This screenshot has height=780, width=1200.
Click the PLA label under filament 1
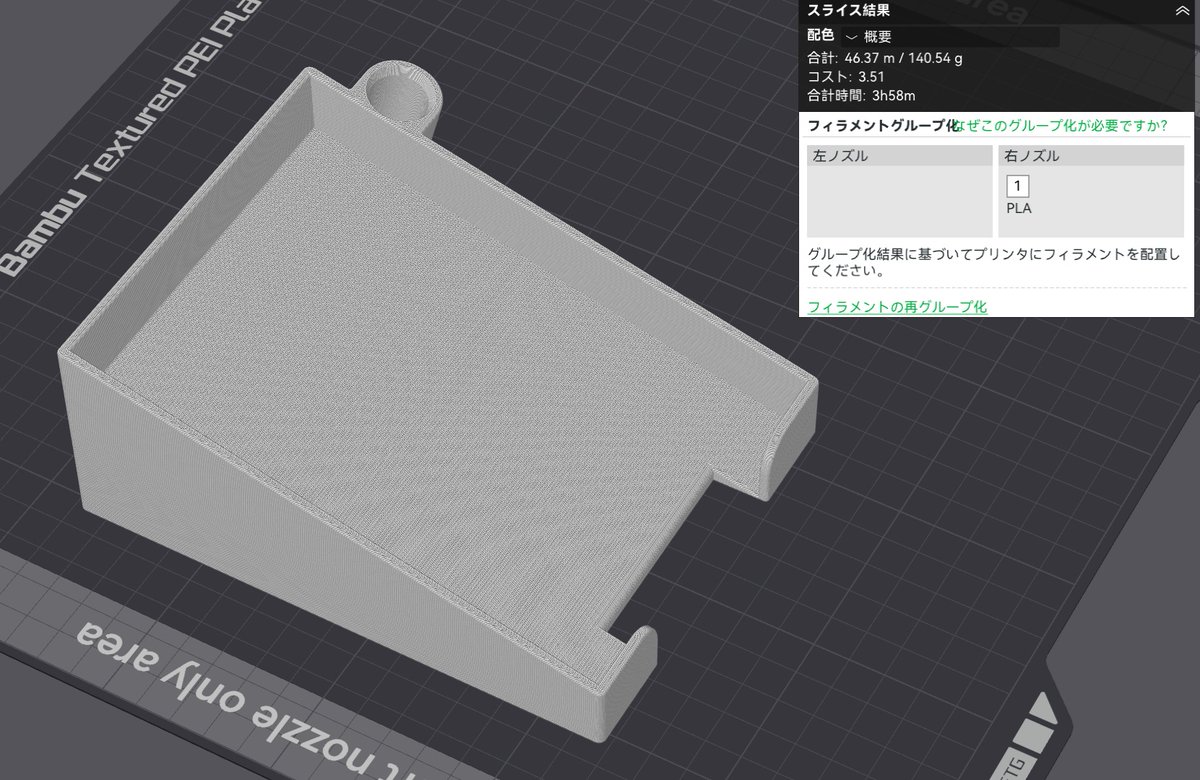(1019, 209)
